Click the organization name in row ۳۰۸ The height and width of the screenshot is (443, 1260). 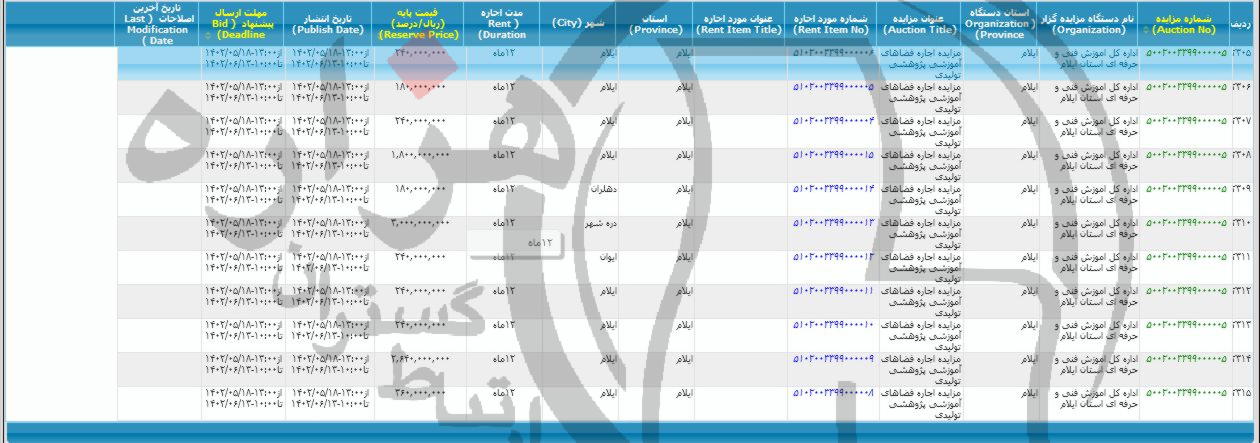pyautogui.click(x=1096, y=160)
